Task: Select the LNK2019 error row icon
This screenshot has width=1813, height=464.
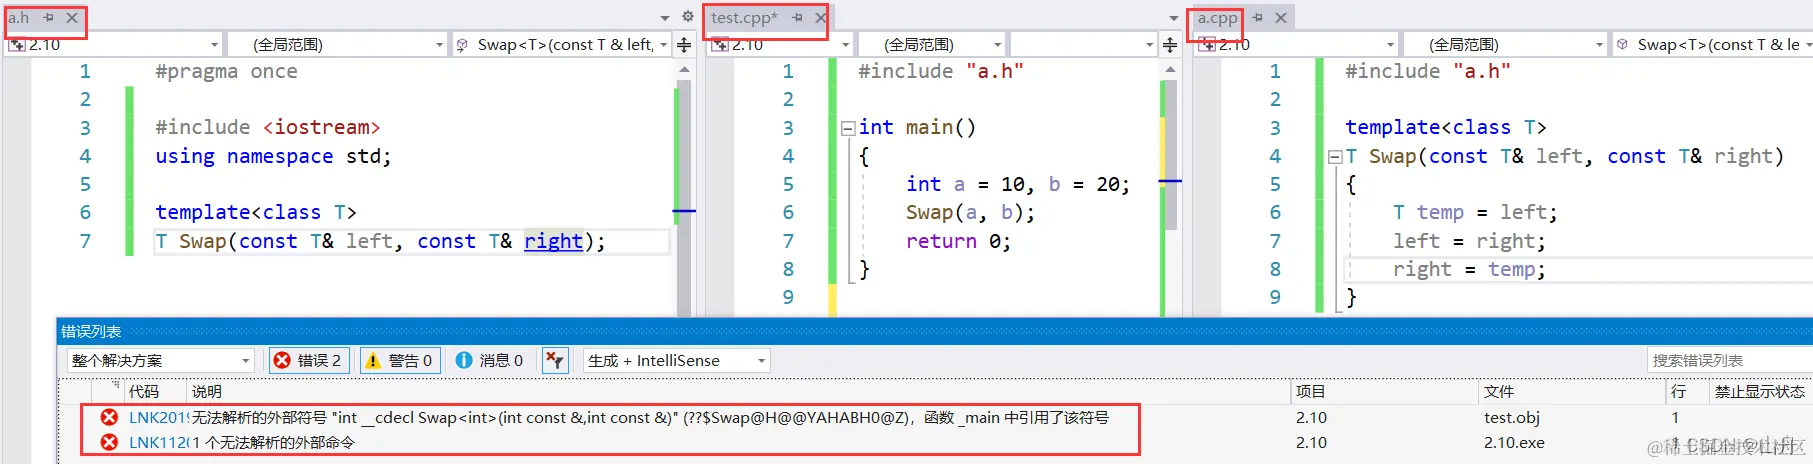Action: [109, 417]
